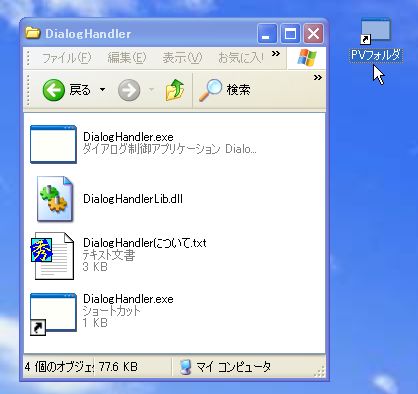Open the 表示(V) menu
Screen dimensions: 418x394
pos(182,58)
